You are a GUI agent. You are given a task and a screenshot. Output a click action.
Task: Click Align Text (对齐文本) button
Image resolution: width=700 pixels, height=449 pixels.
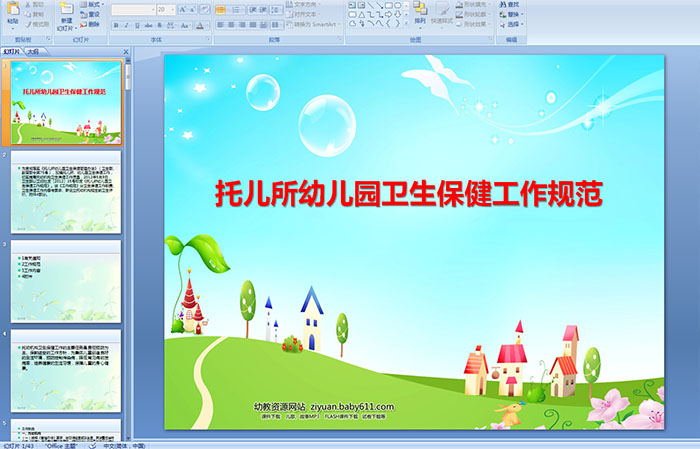[x=302, y=14]
